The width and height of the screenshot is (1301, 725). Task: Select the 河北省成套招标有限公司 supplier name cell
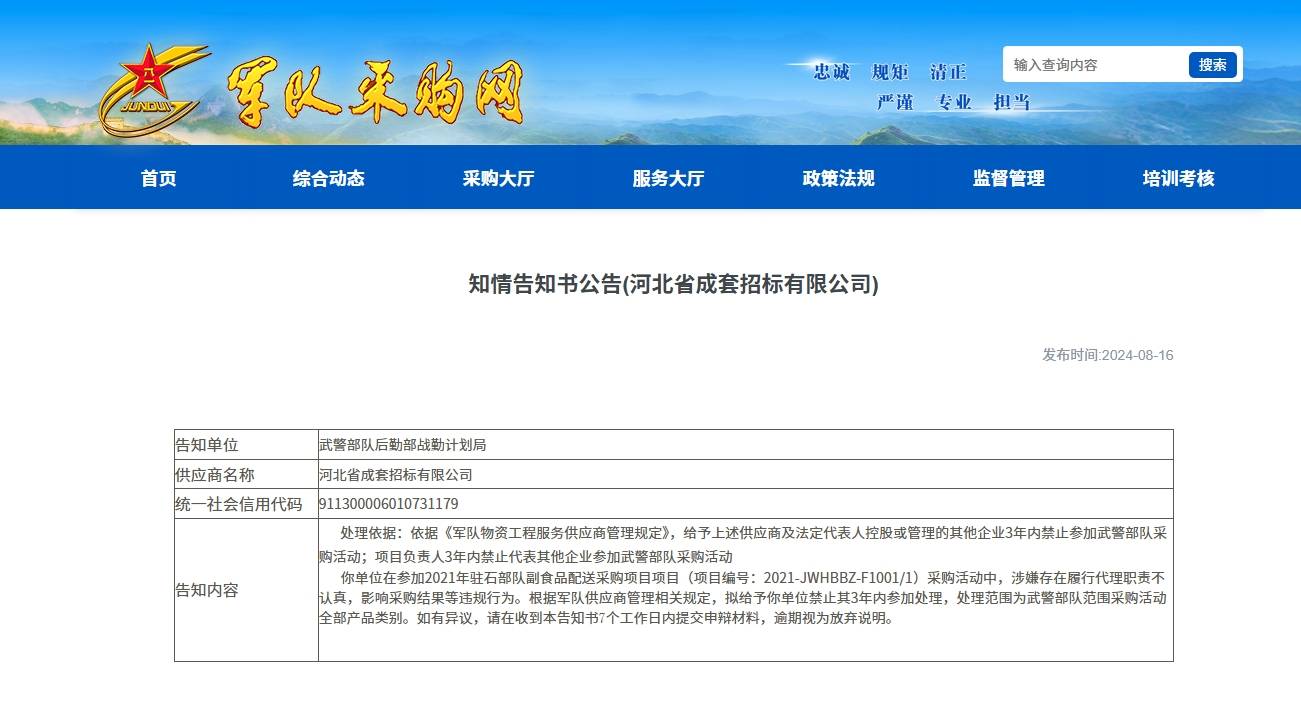pyautogui.click(x=395, y=475)
